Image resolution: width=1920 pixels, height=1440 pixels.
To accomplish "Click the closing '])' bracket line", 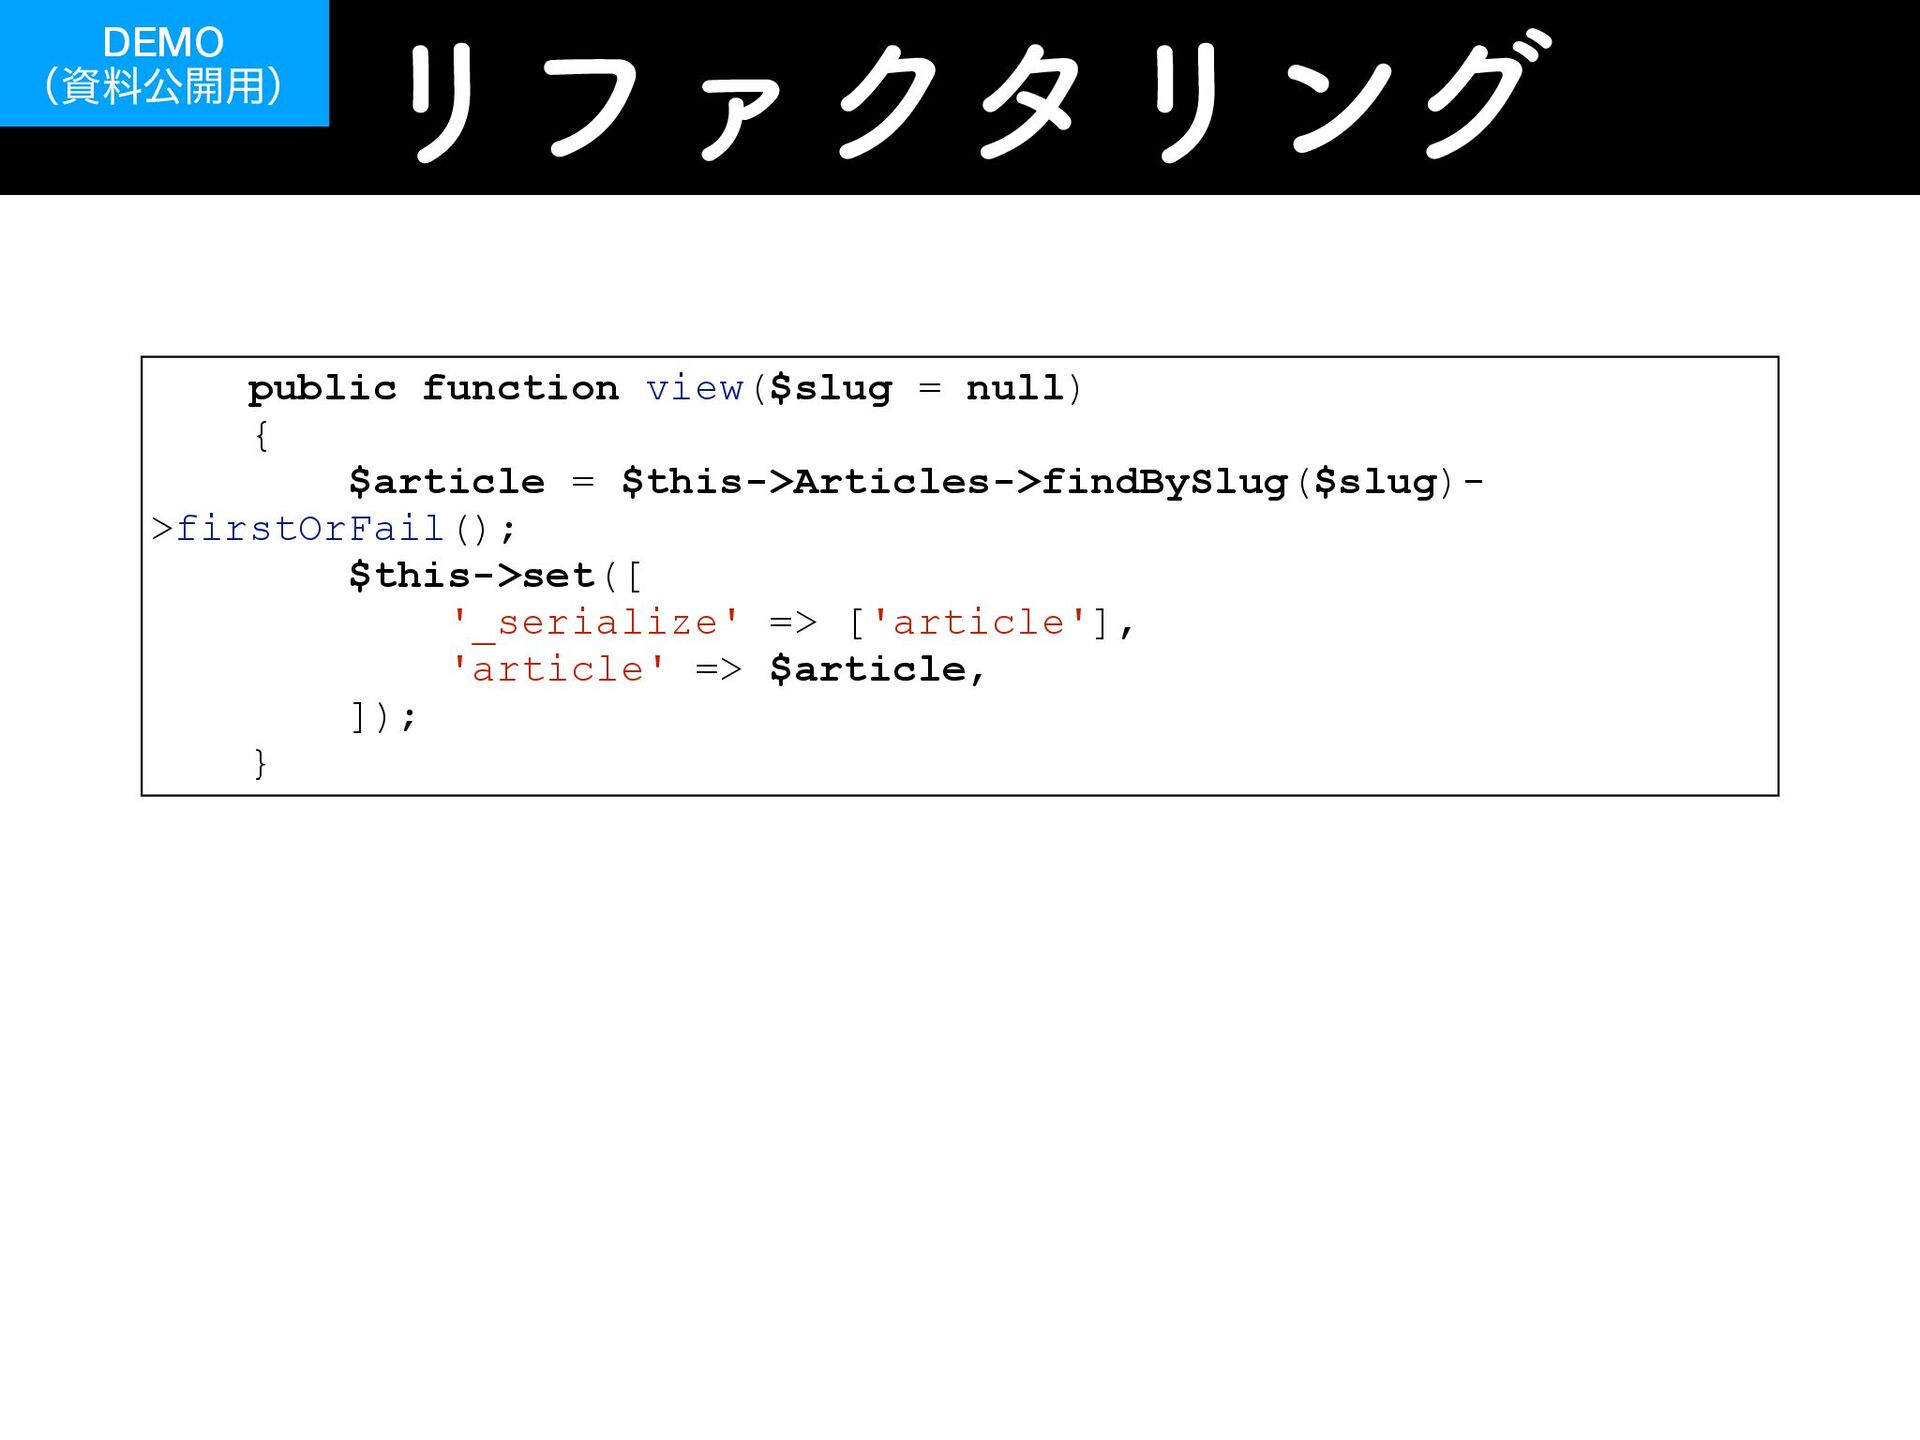I will tap(382, 716).
